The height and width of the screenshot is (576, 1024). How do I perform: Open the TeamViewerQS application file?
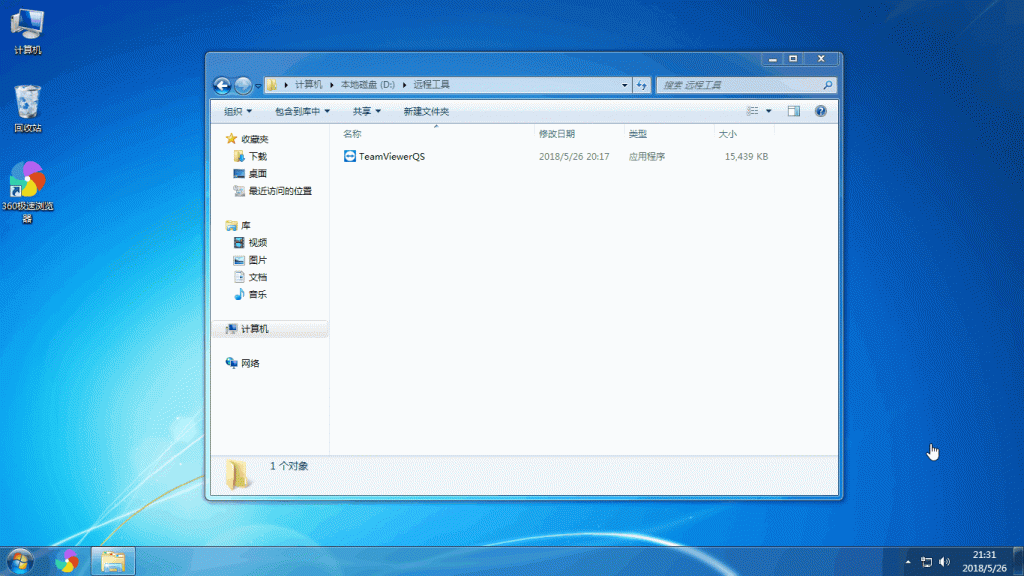click(391, 157)
